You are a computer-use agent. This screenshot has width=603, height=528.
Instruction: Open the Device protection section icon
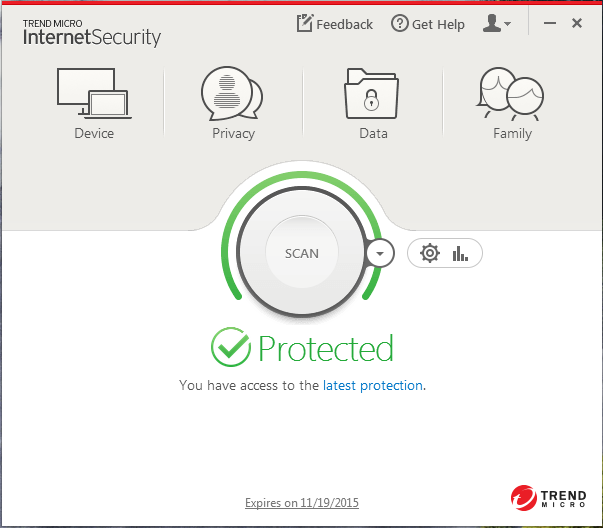click(94, 93)
